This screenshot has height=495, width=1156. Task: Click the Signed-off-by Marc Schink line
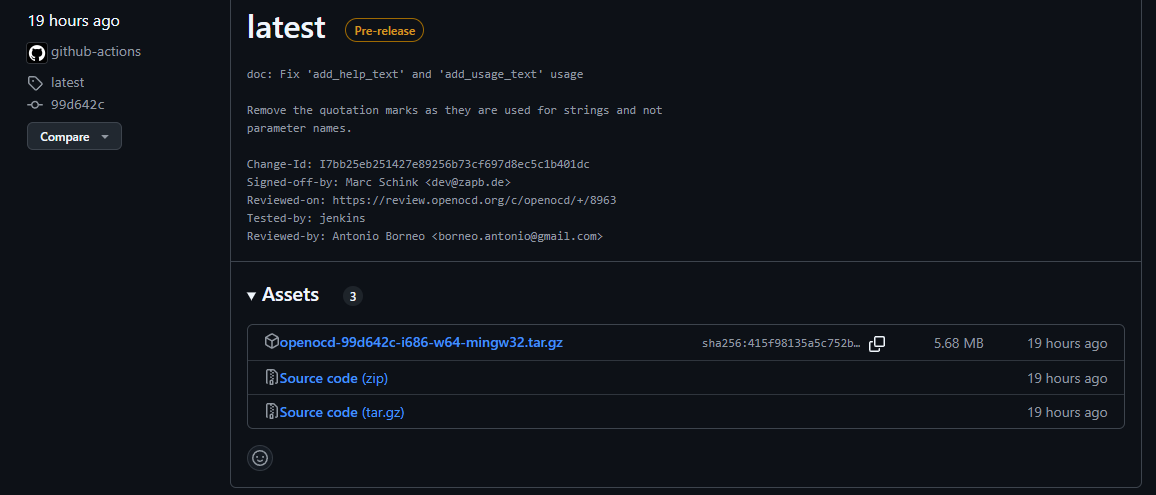378,181
